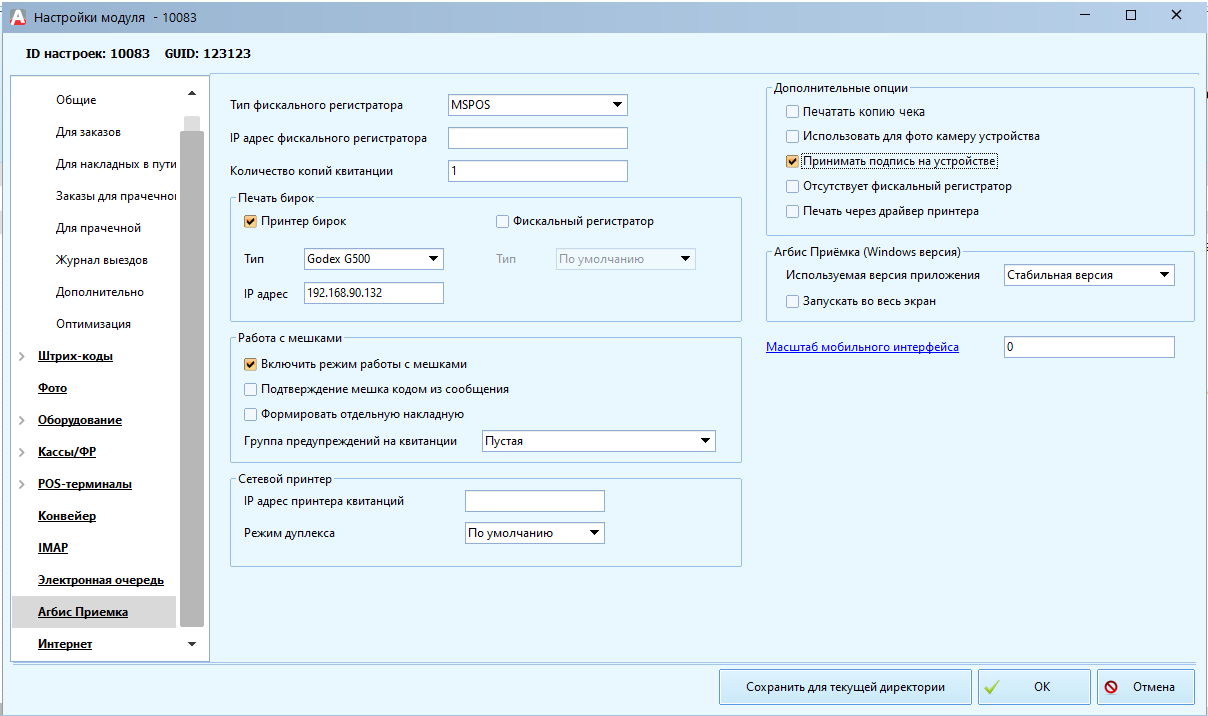Disable Включить режим работы с мешками
The width and height of the screenshot is (1208, 716).
point(251,364)
